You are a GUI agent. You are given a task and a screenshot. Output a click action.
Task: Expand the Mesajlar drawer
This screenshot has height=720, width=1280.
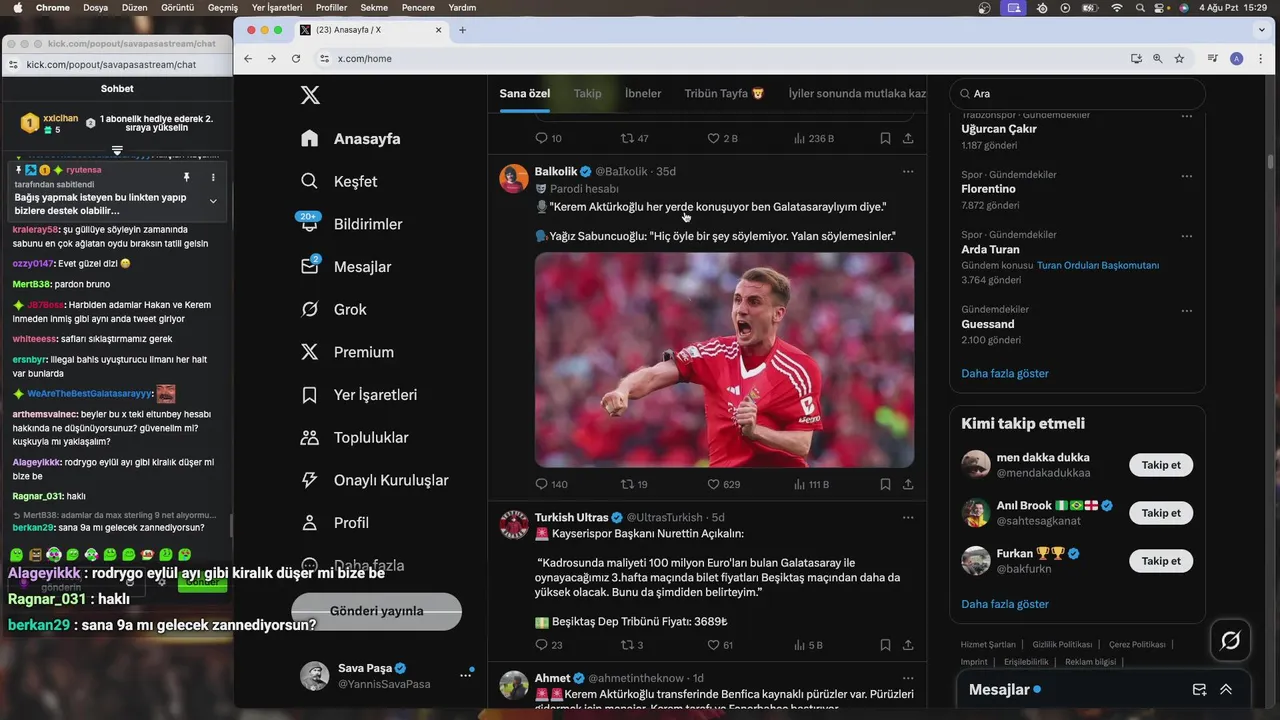[1226, 689]
